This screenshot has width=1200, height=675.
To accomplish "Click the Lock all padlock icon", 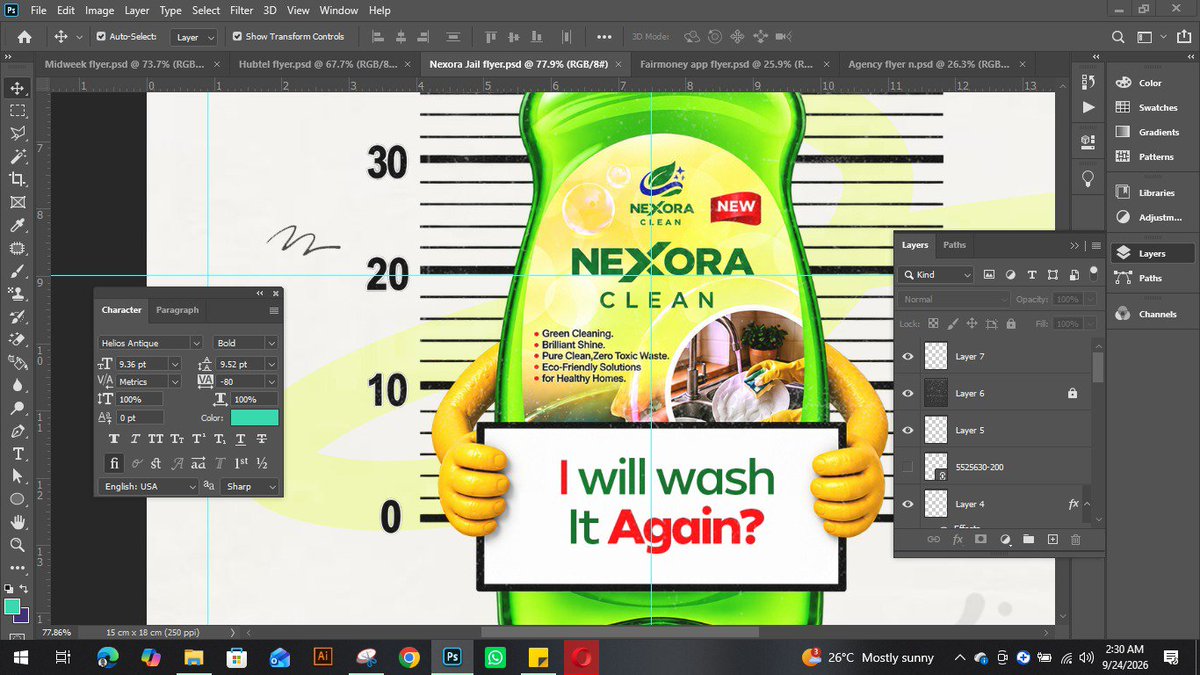I will click(x=1011, y=324).
